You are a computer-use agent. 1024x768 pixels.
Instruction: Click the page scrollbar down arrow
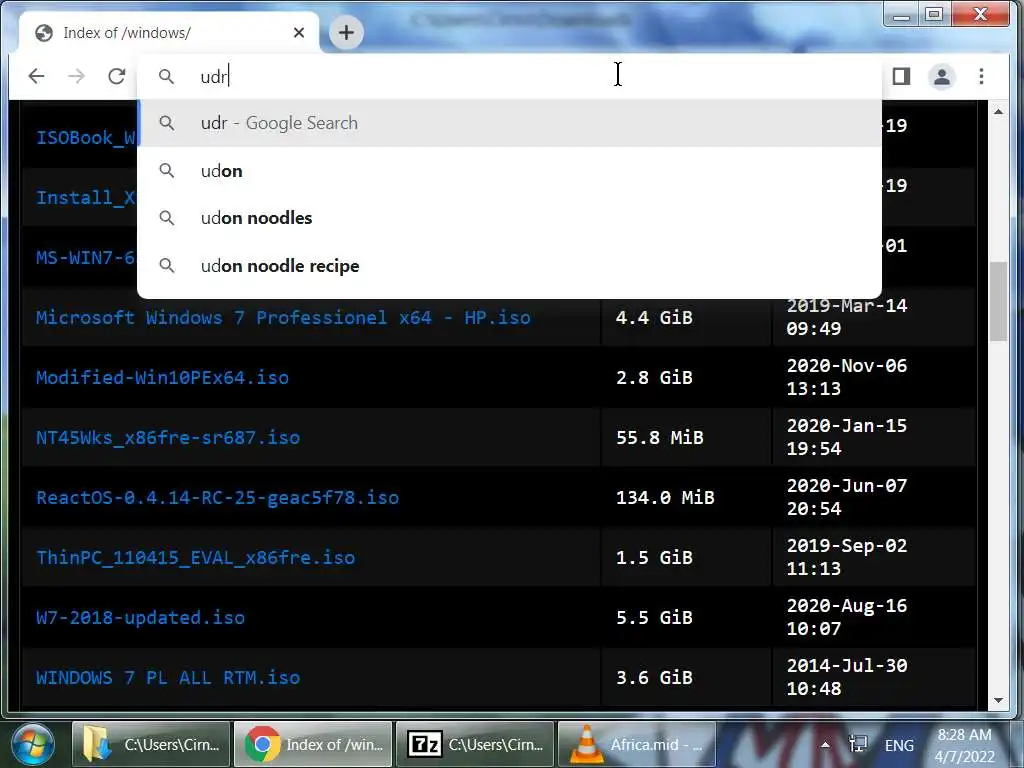tap(998, 700)
